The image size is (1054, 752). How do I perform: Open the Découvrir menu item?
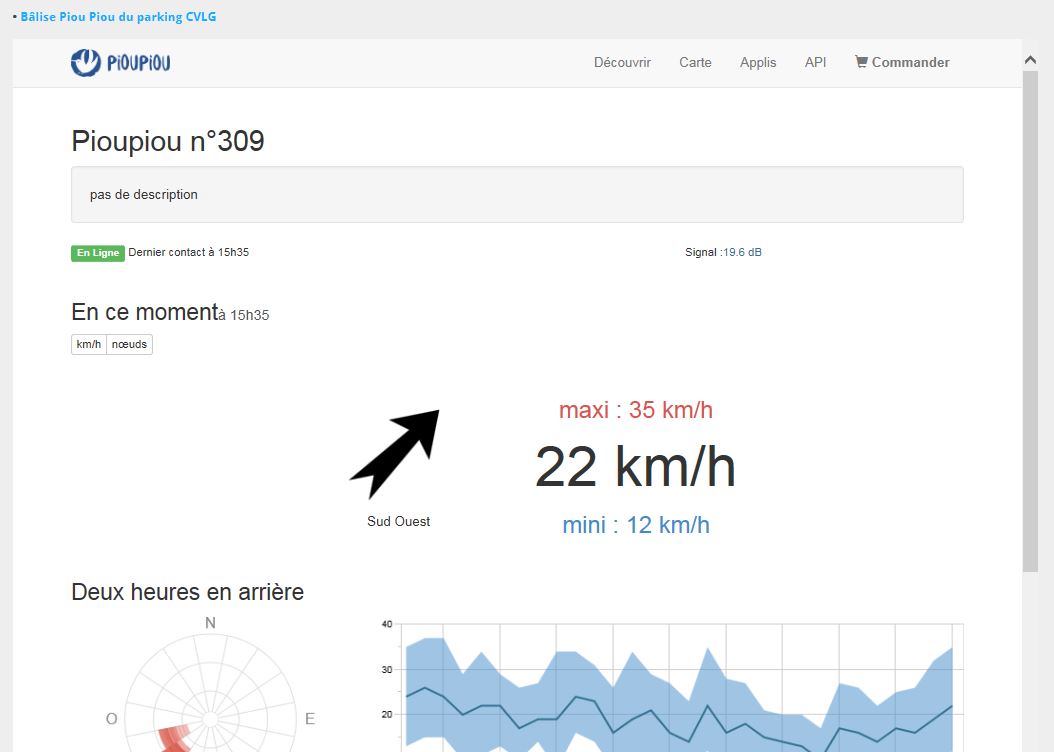(x=622, y=62)
